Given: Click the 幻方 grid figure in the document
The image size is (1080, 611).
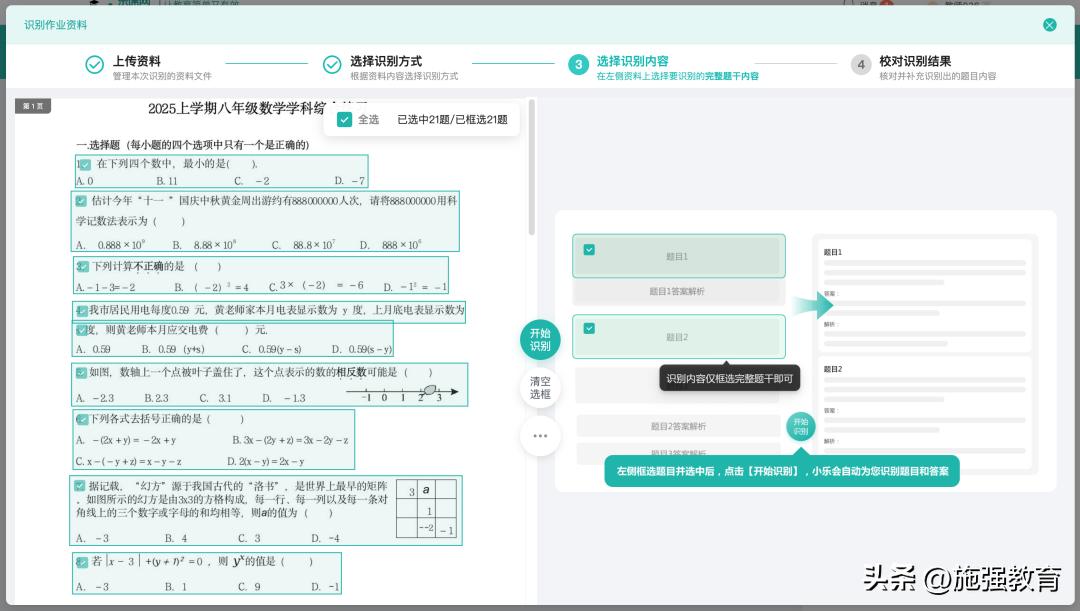Looking at the screenshot, I should (x=426, y=509).
